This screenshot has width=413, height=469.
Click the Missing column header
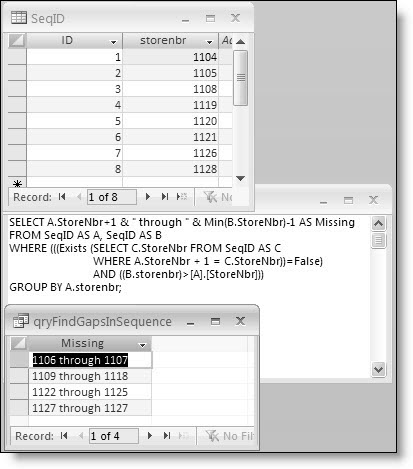[x=90, y=343]
